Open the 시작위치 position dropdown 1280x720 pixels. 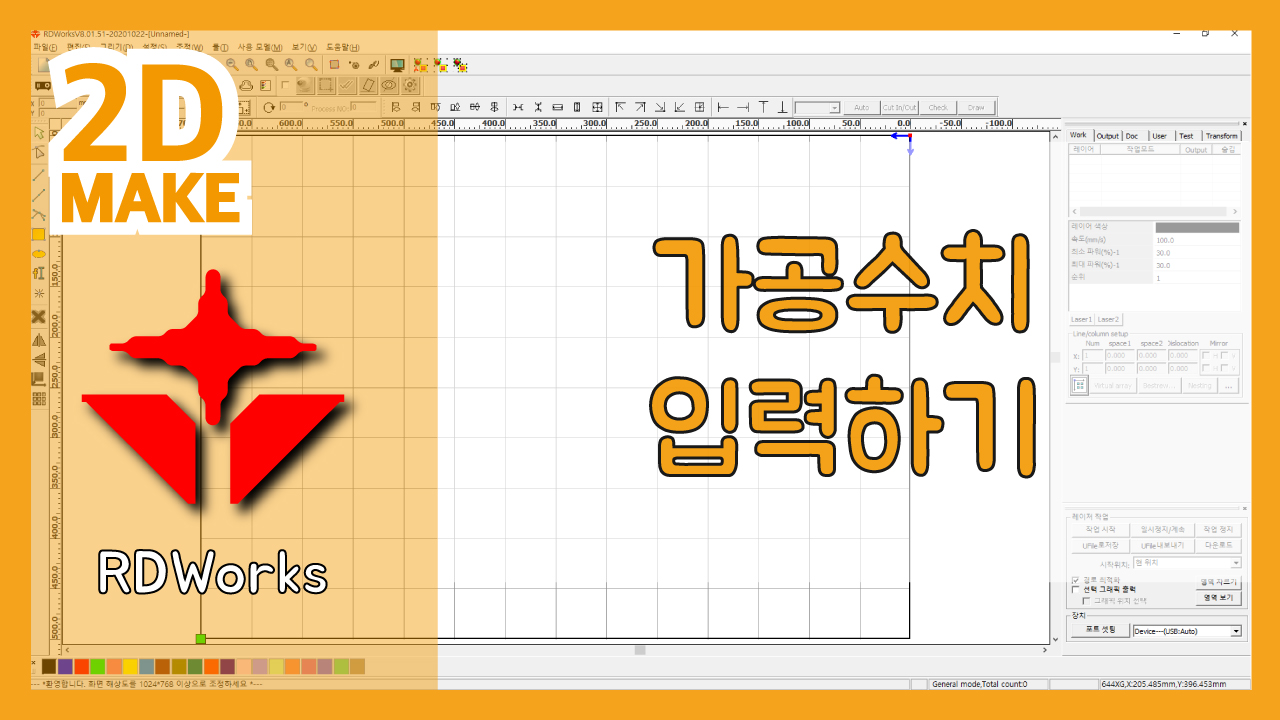point(1236,563)
